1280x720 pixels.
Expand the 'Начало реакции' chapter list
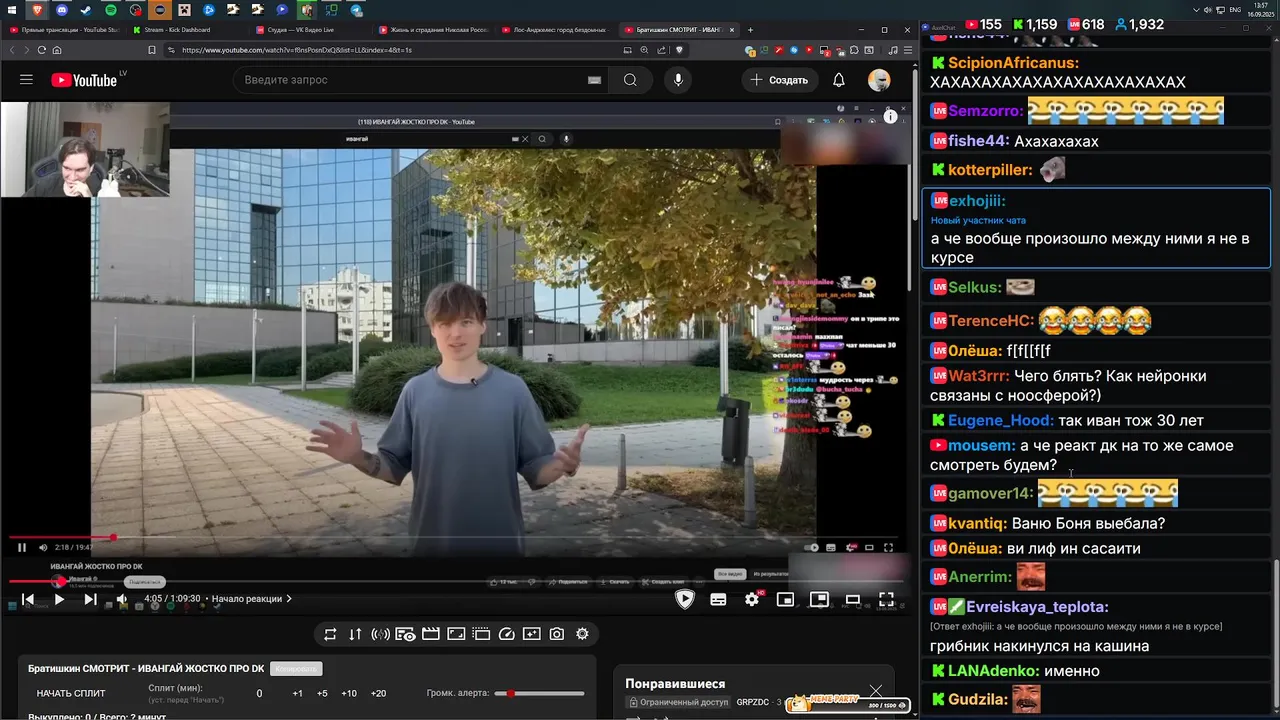(252, 599)
